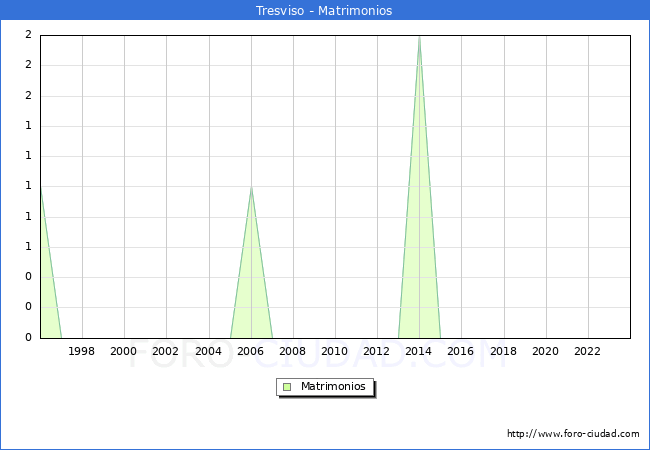Click the 2004 x-axis label
The width and height of the screenshot is (650, 450).
[208, 351]
